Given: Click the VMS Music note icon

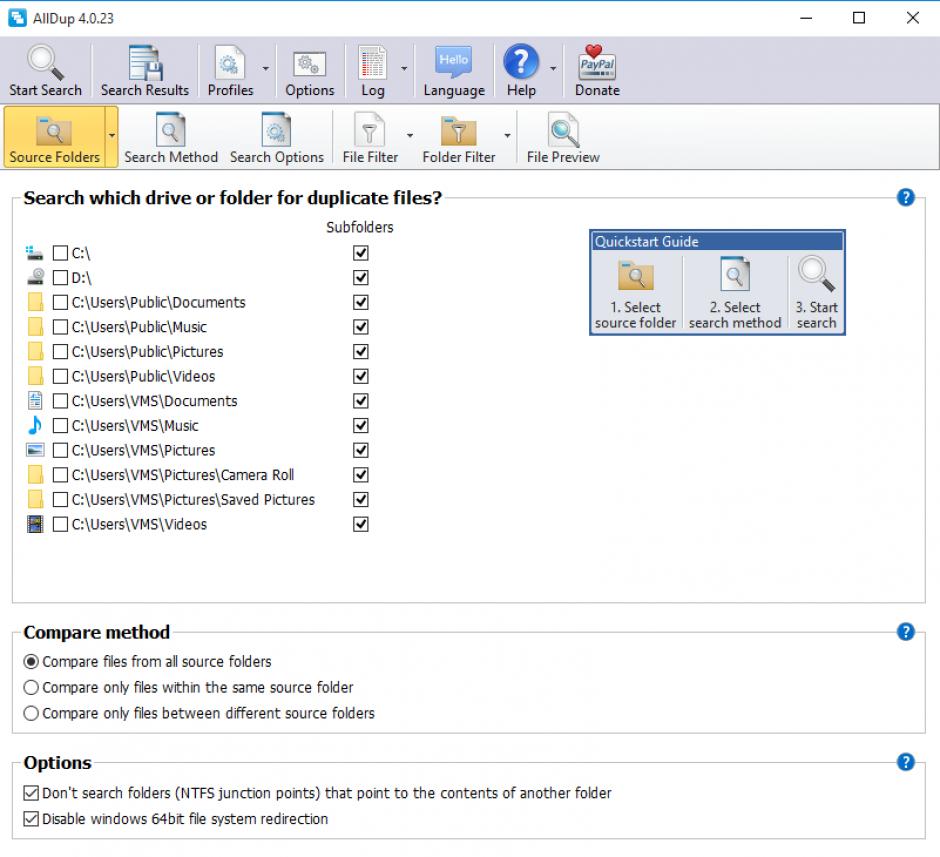Looking at the screenshot, I should coord(35,425).
